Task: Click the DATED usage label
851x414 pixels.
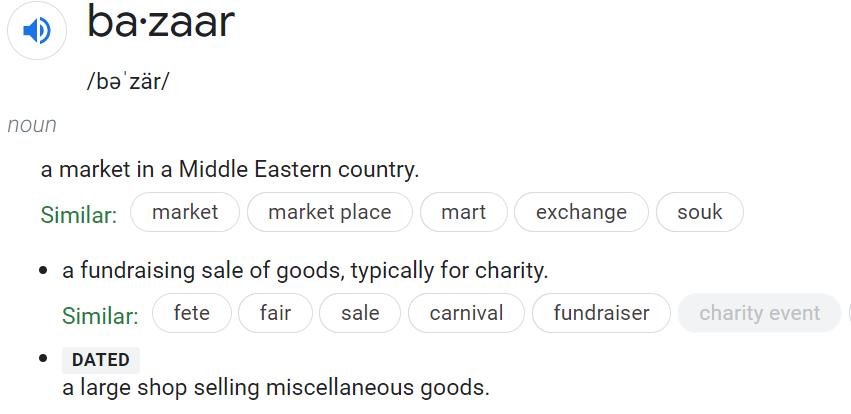Action: point(101,360)
